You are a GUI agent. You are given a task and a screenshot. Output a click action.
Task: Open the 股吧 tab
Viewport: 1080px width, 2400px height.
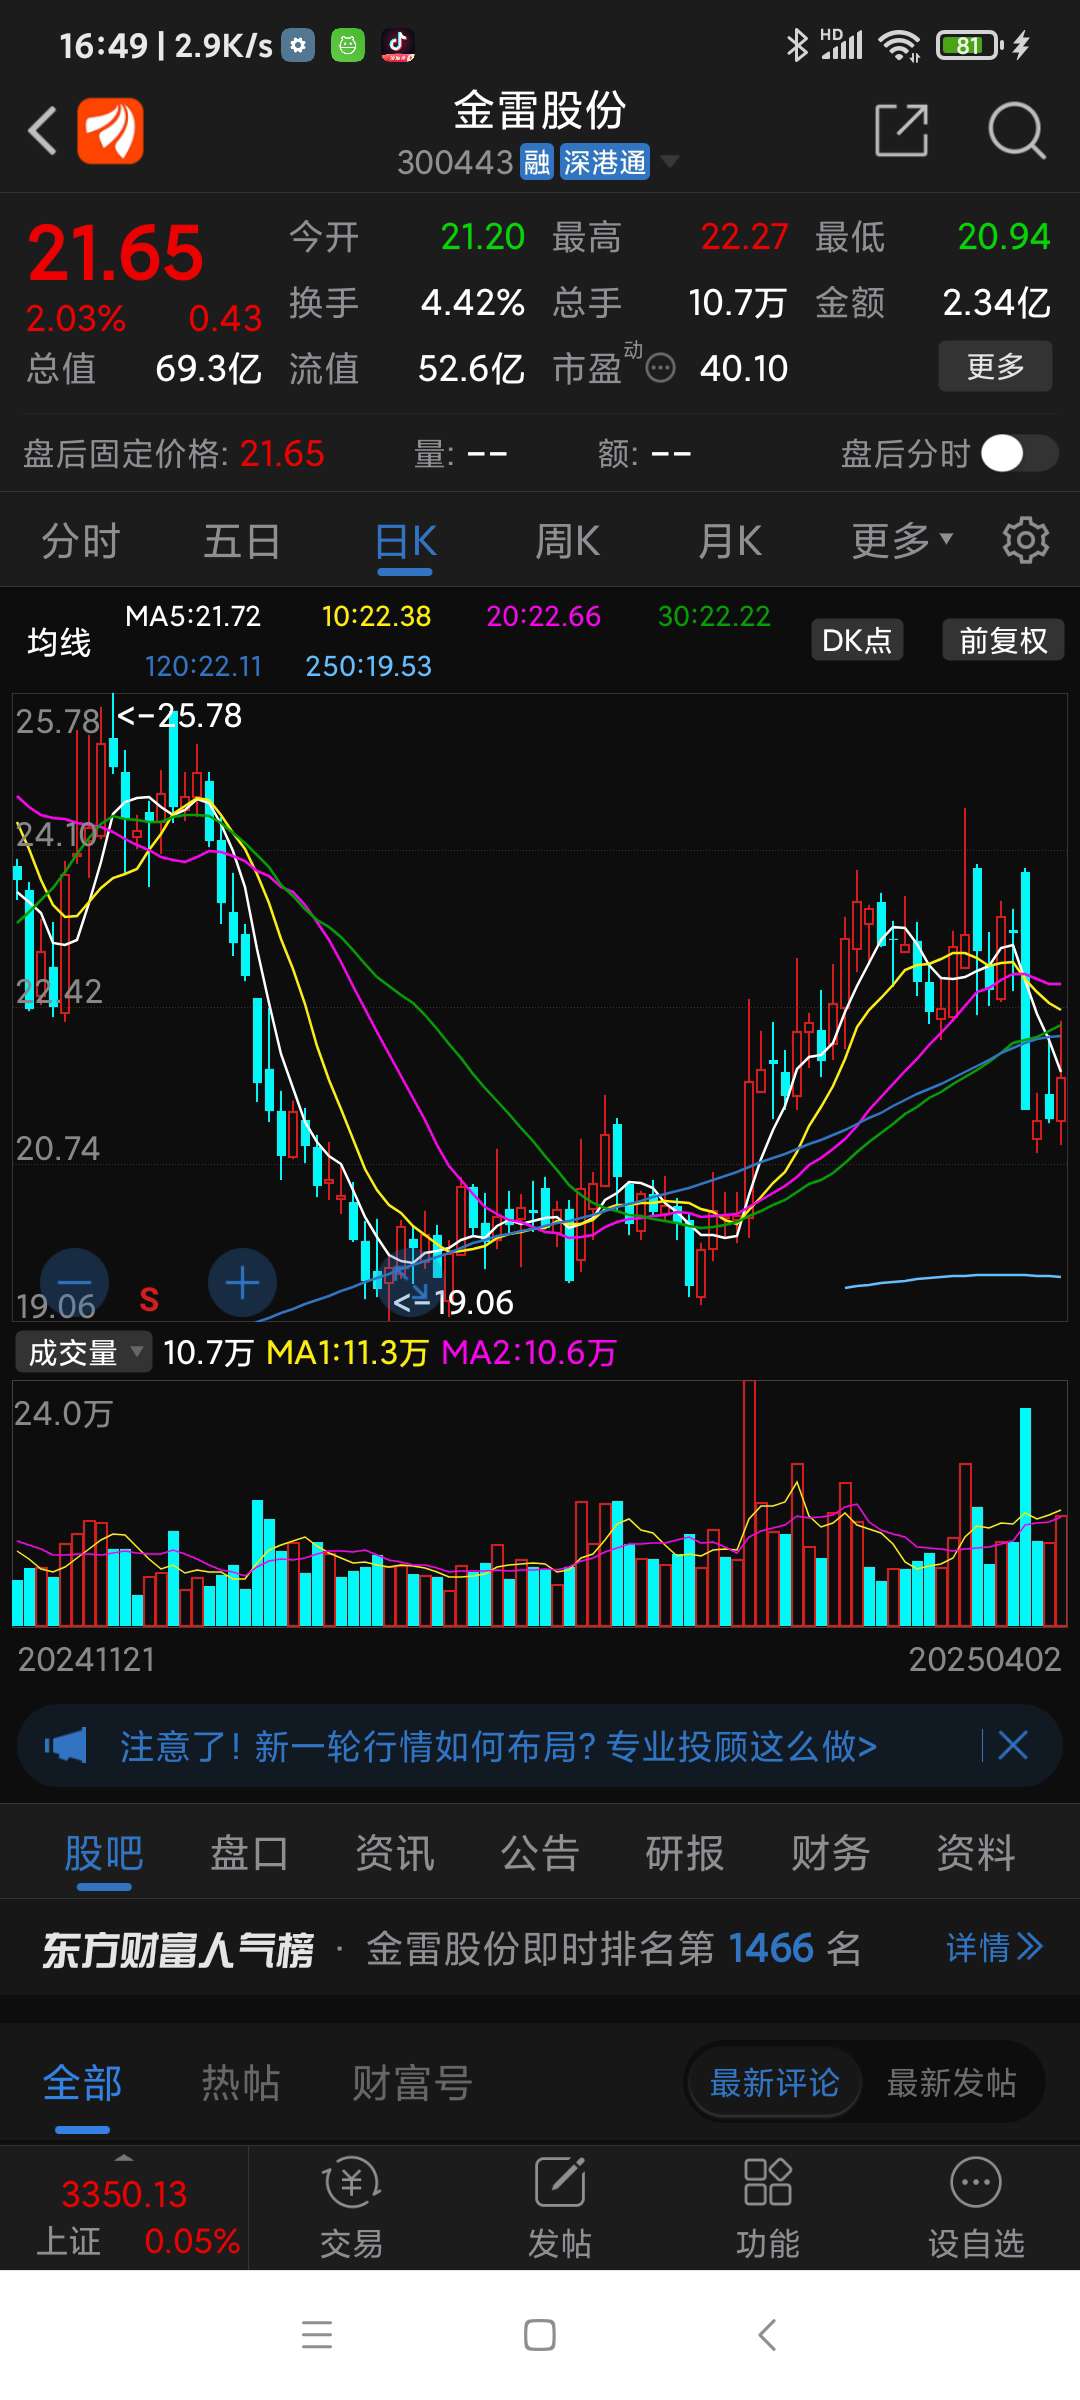[x=104, y=1853]
